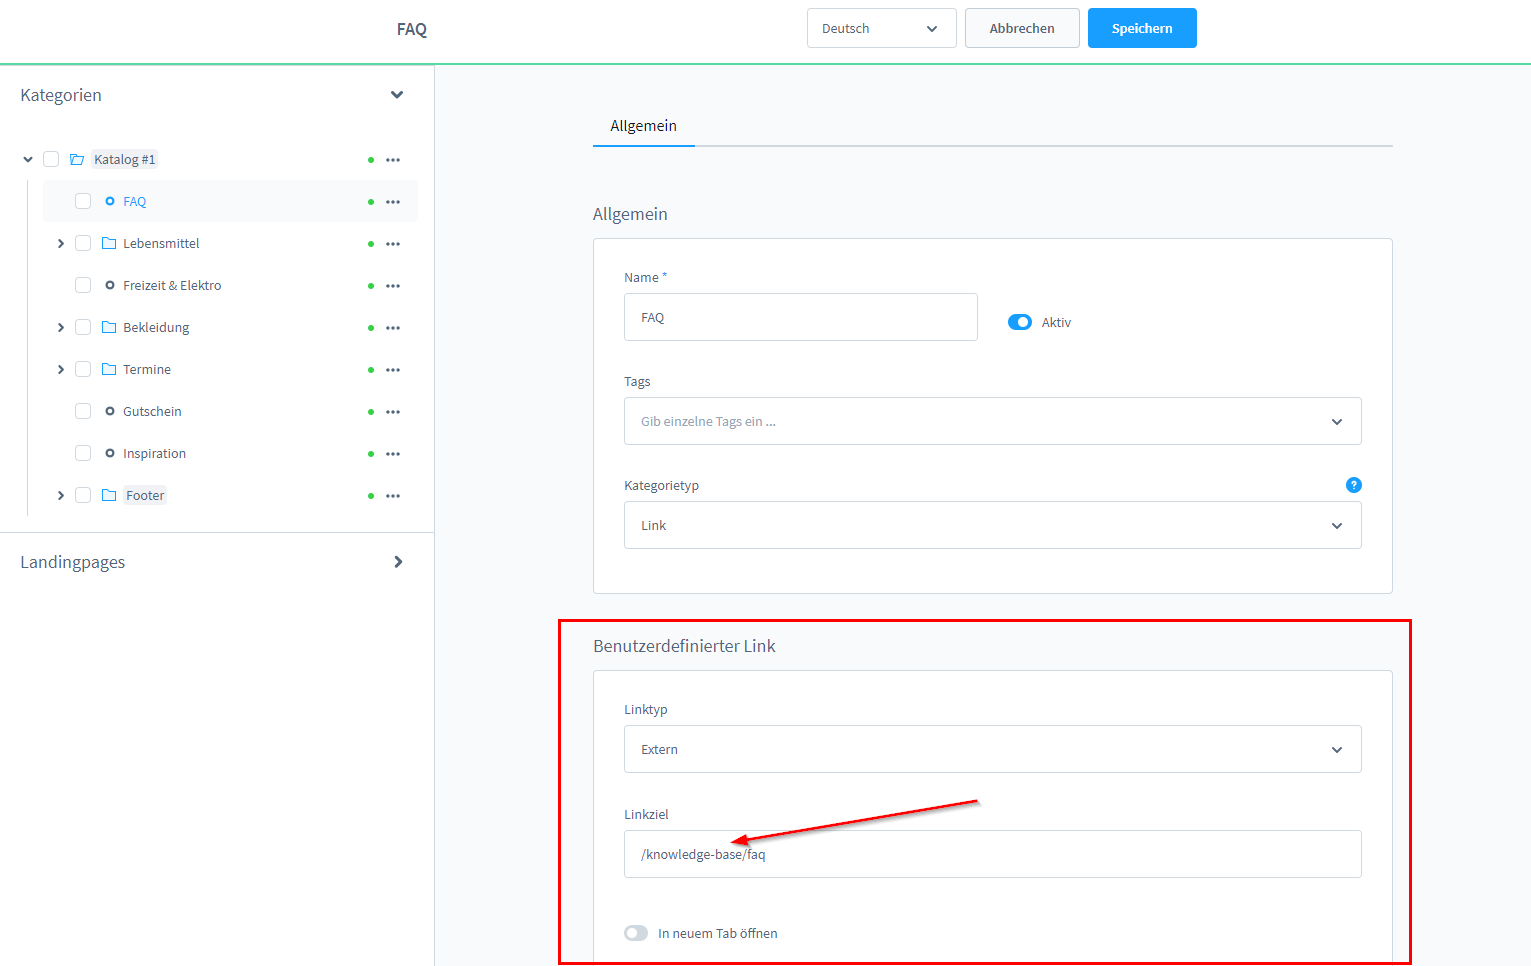Open the three-dot menu for Freizeit & Elektro
The image size is (1531, 966).
tap(393, 286)
